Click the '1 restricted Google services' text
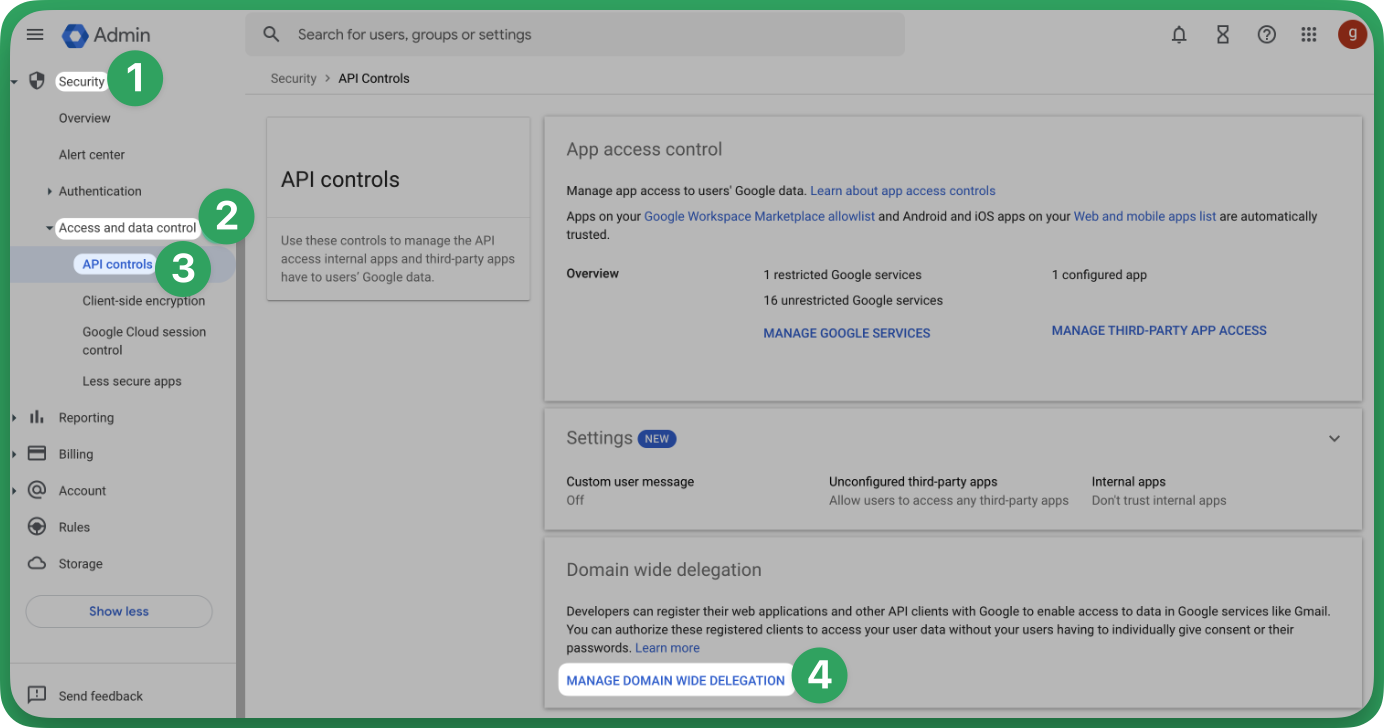 [842, 274]
